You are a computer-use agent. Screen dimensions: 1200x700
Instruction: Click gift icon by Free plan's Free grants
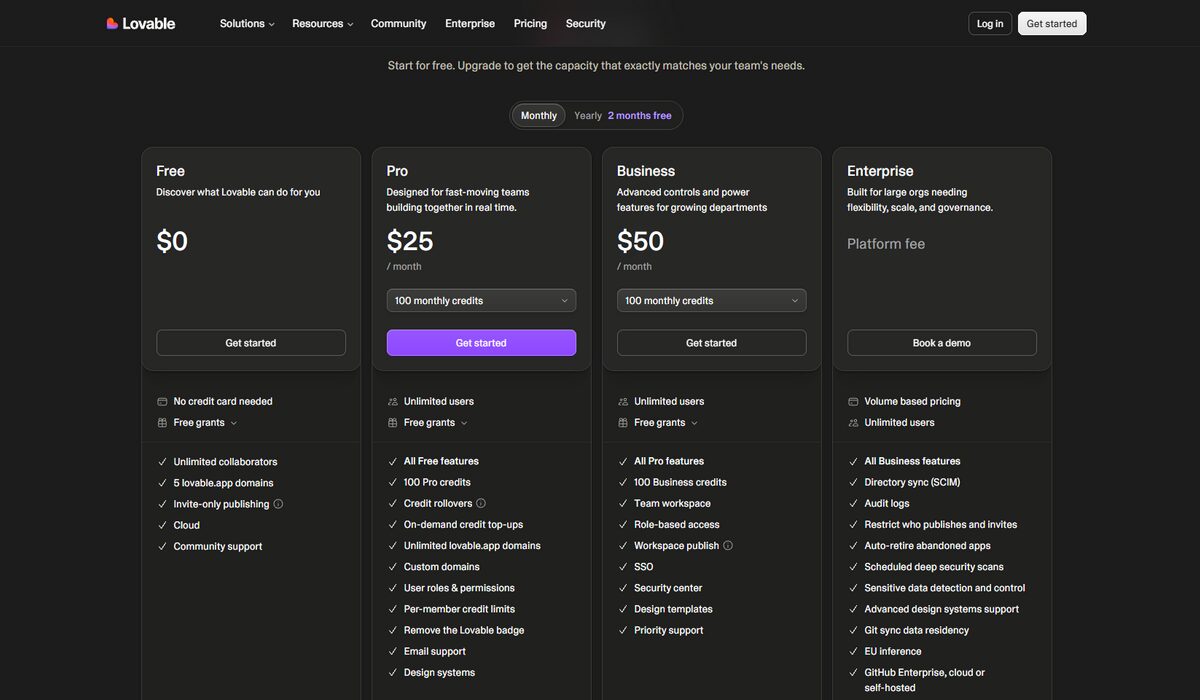click(162, 422)
